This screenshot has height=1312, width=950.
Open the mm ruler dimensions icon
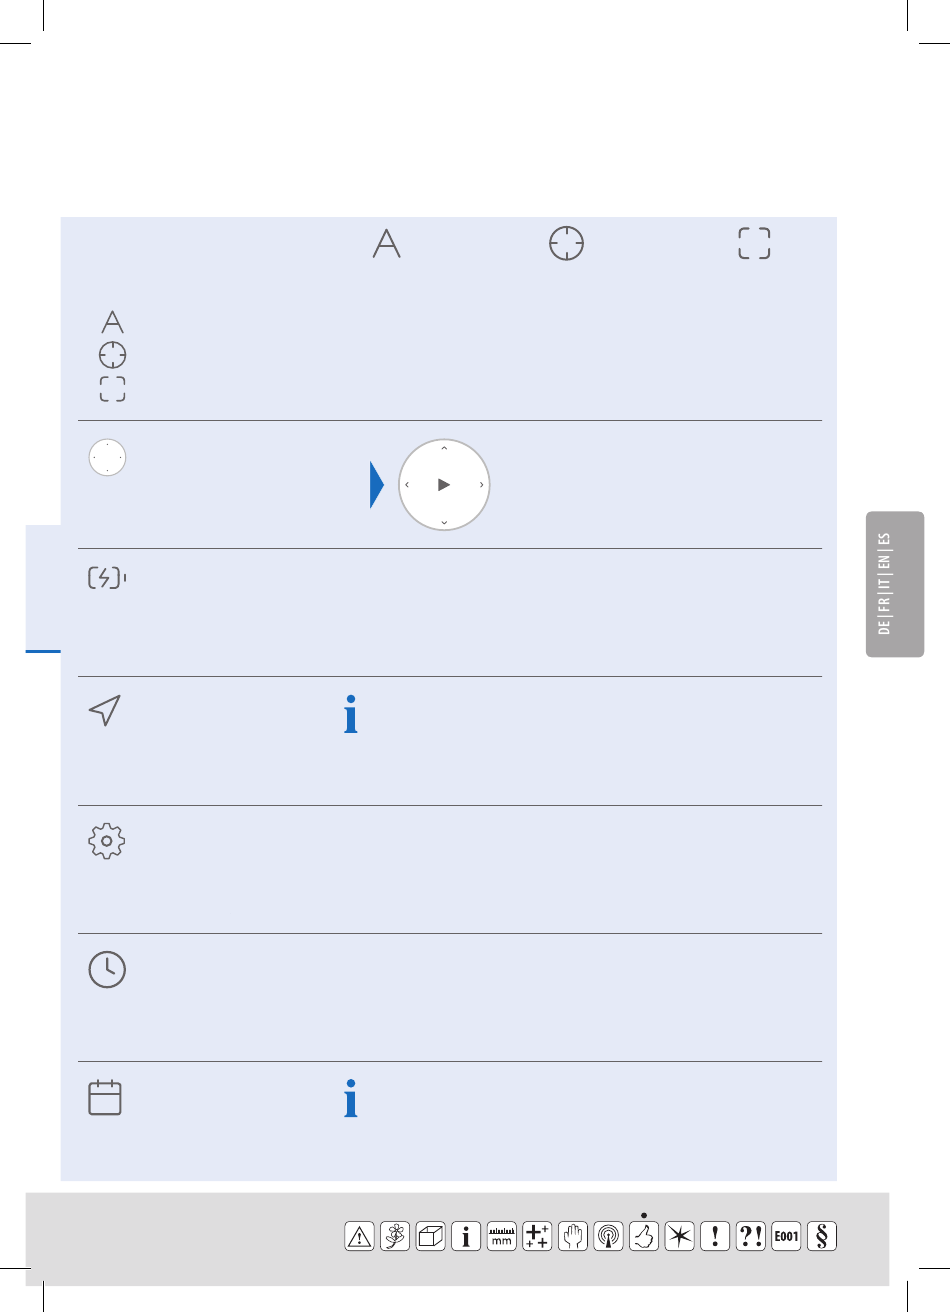pyautogui.click(x=502, y=1236)
